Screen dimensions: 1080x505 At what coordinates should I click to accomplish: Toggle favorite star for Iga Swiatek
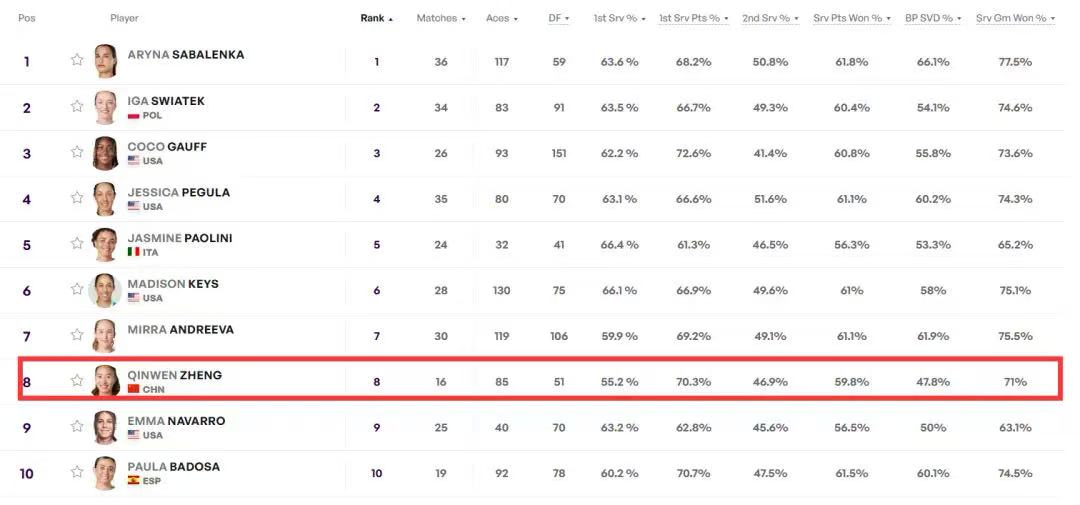[x=77, y=106]
